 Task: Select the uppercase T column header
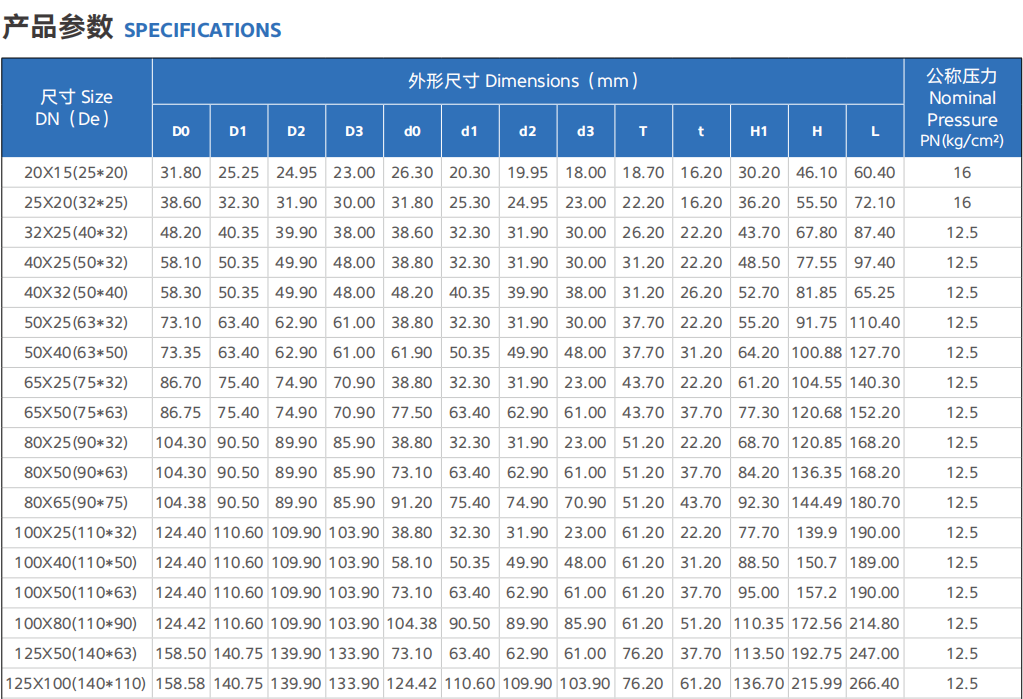click(643, 131)
